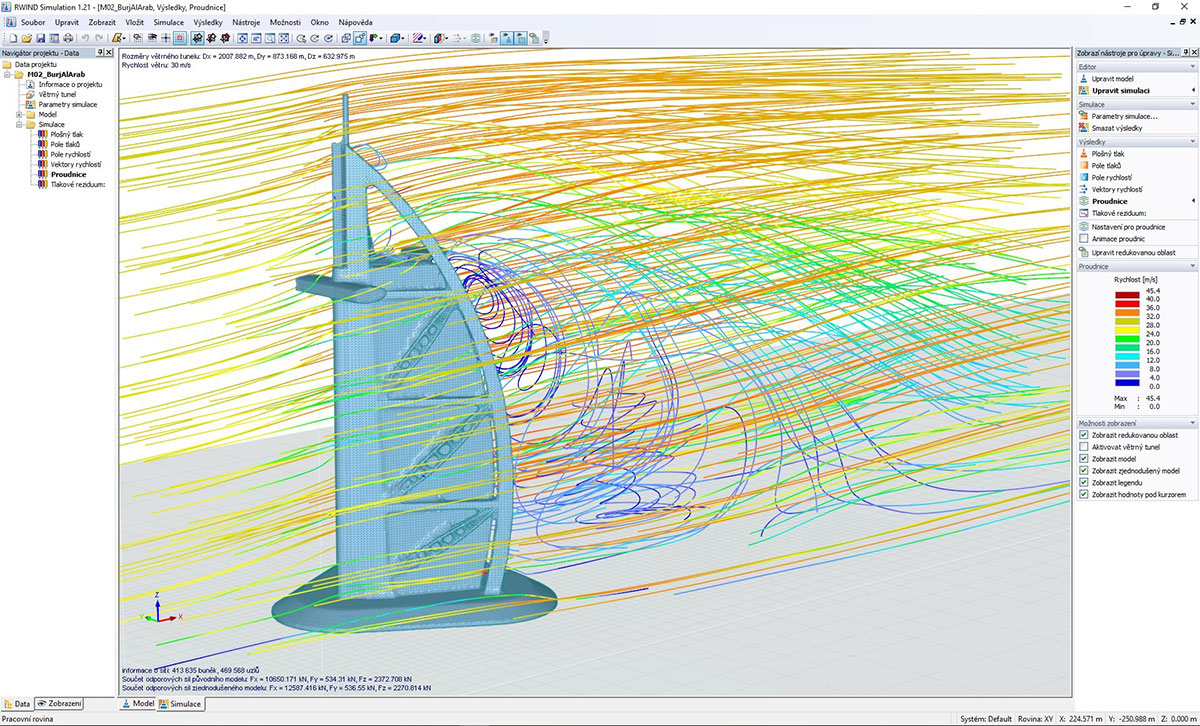Viewport: 1200px width, 726px height.
Task: Close the Navigátor projektu panel
Action: coord(109,53)
